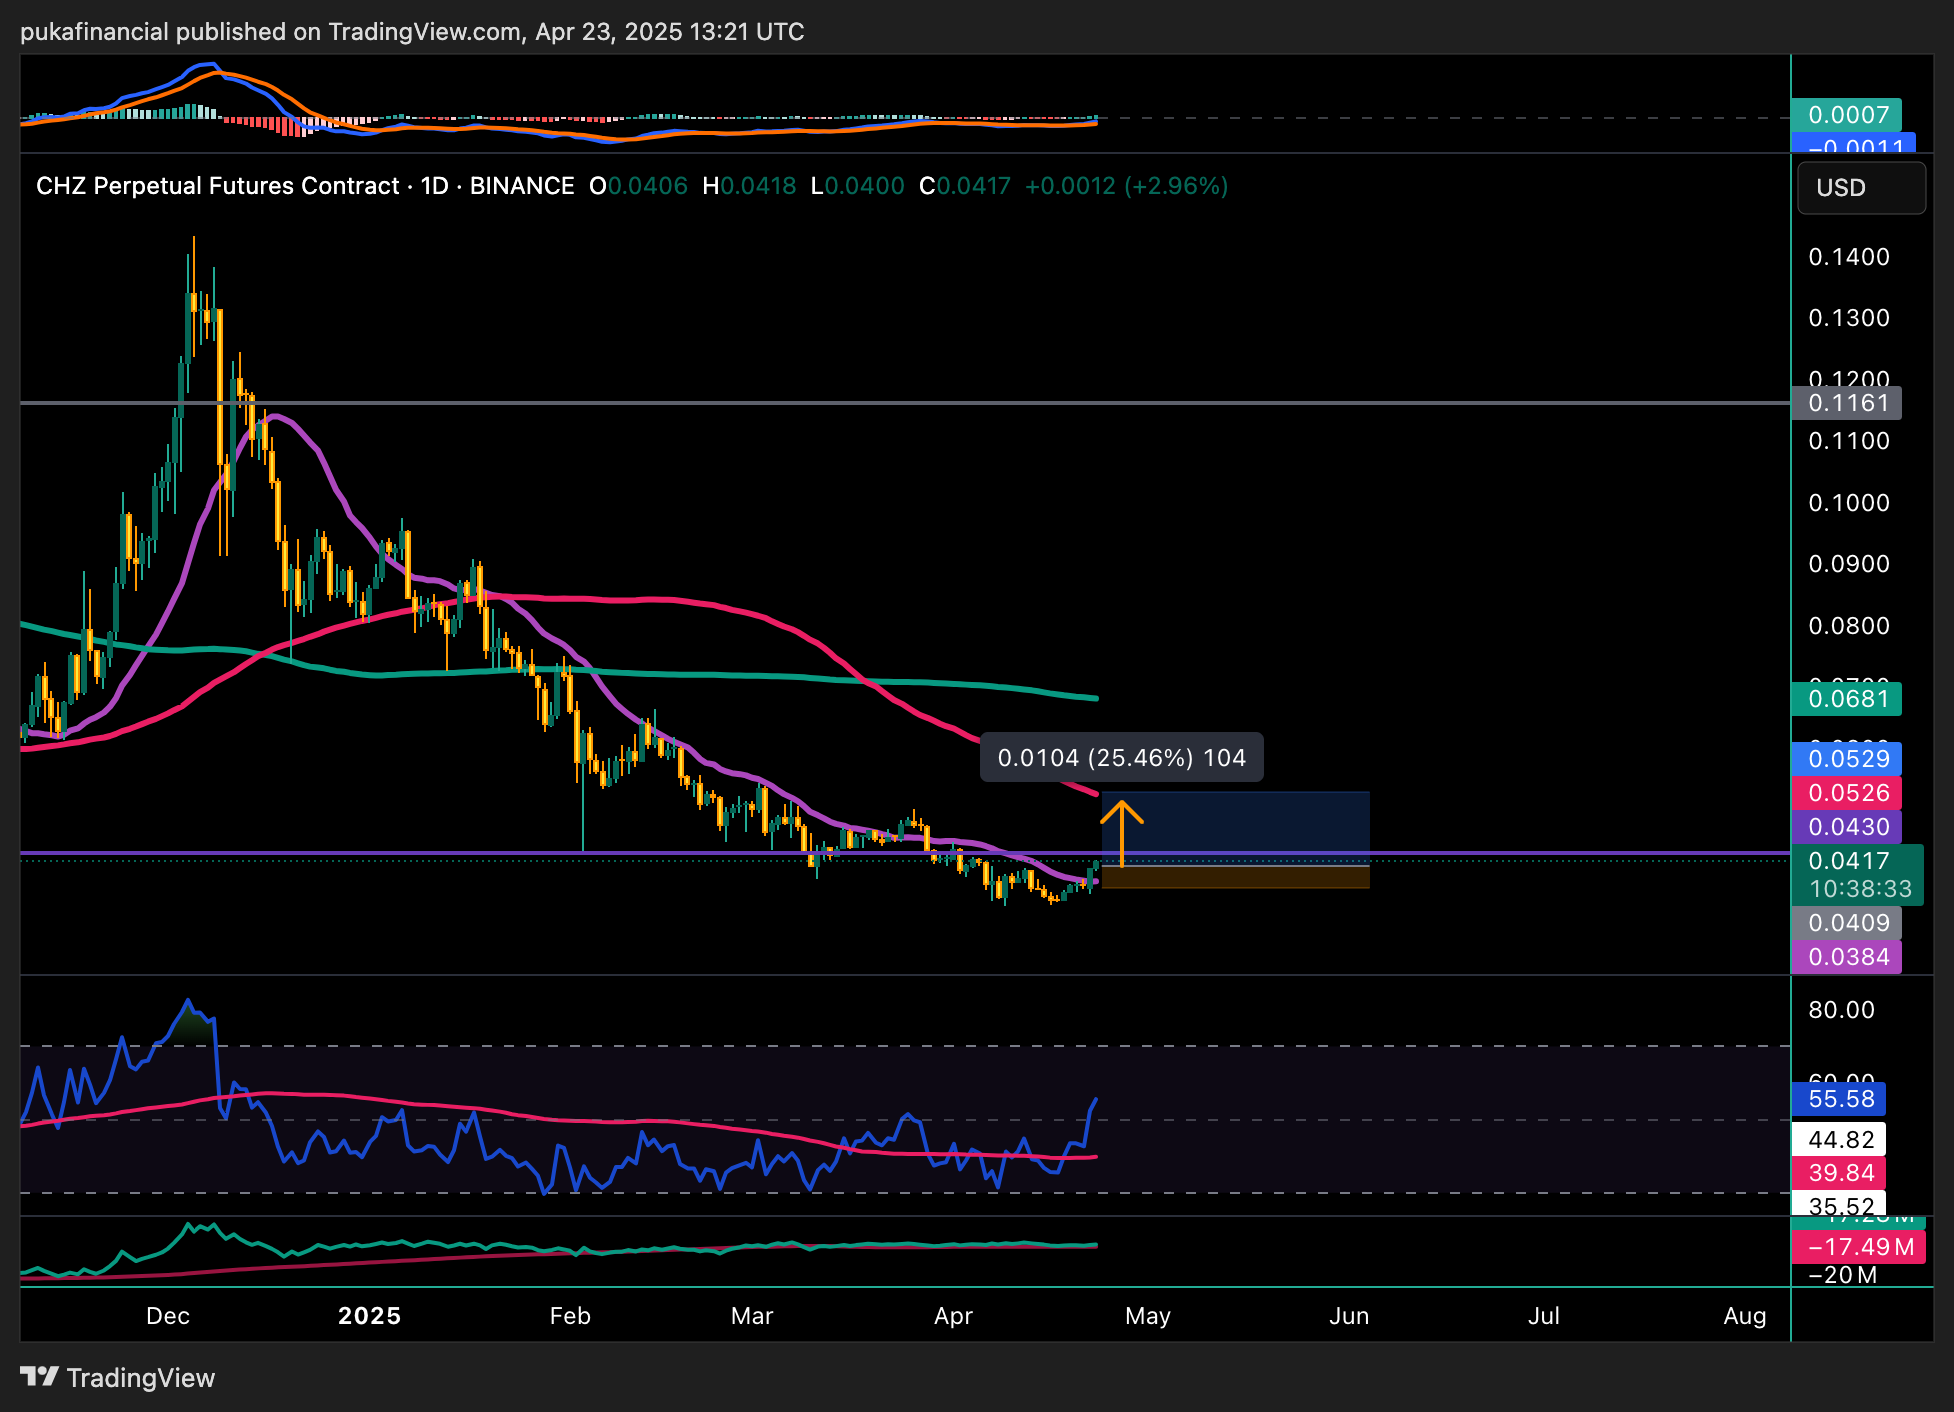Click the TradingView text link at bottom
This screenshot has width=1954, height=1412.
click(140, 1378)
